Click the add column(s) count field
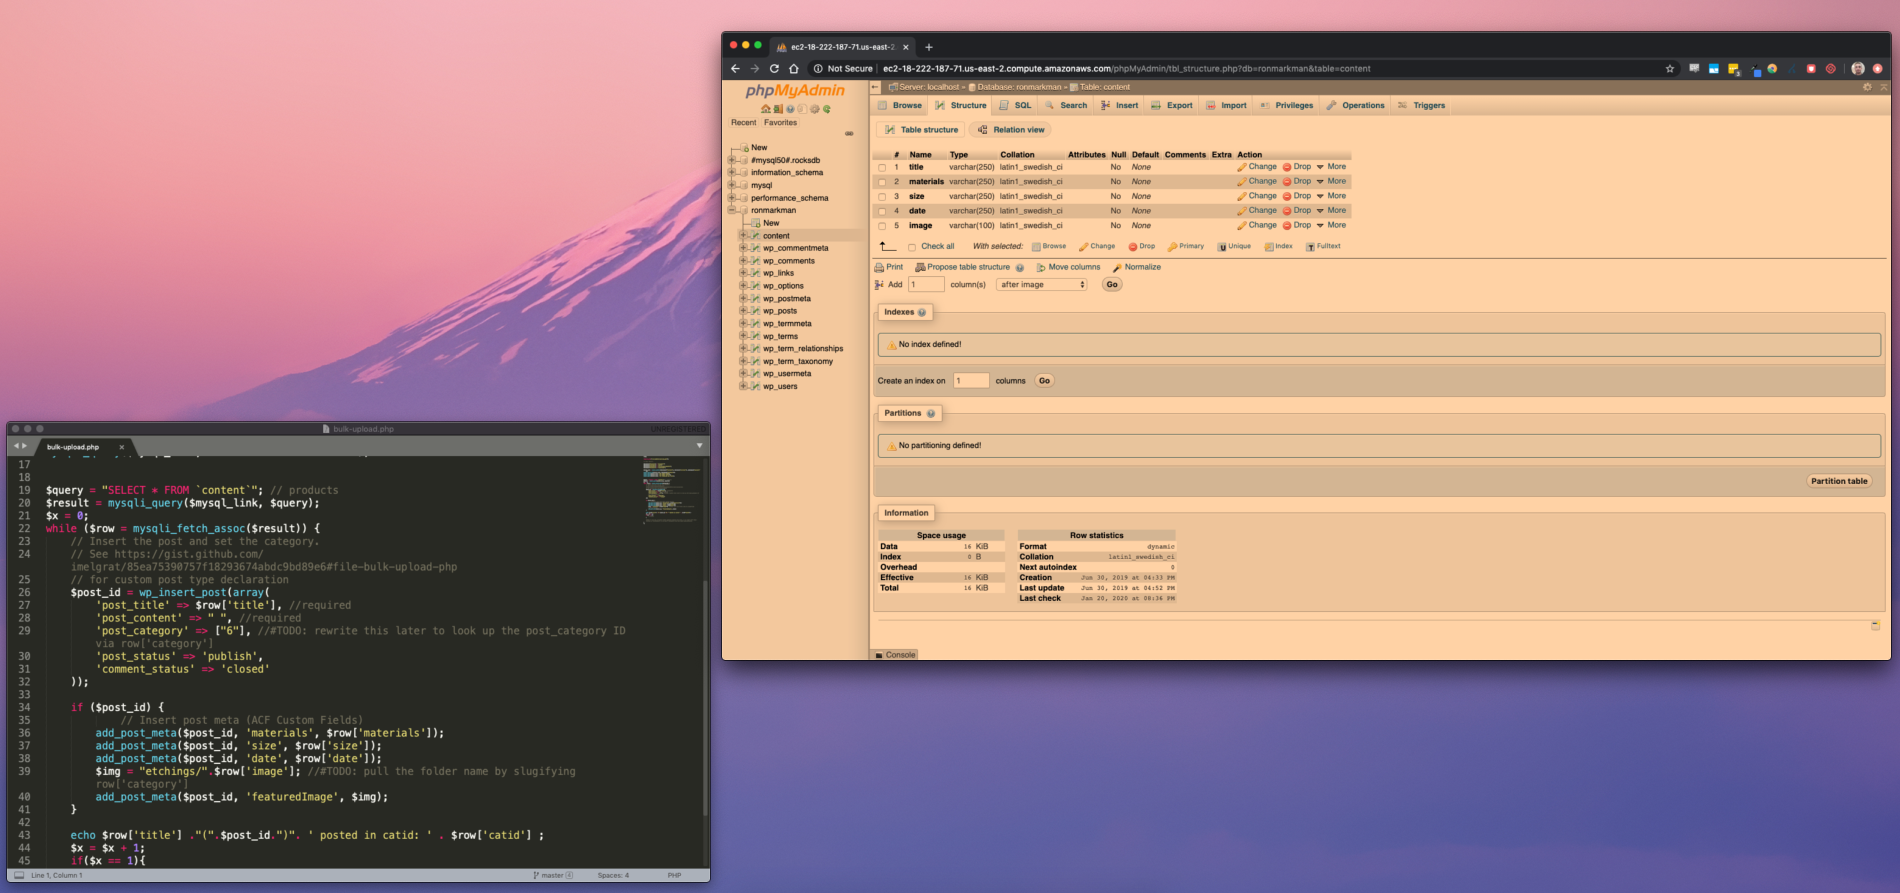The image size is (1900, 893). [x=926, y=285]
